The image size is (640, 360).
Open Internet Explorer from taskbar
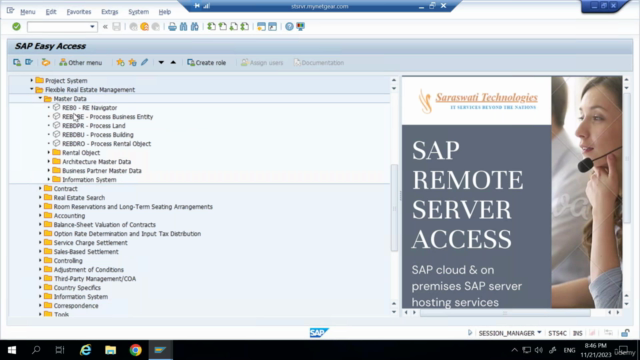[x=85, y=350]
